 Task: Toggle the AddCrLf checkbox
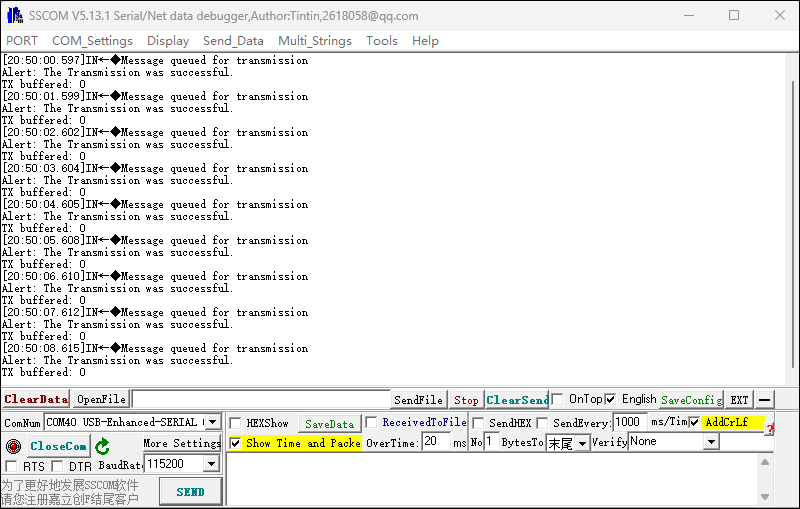click(694, 422)
